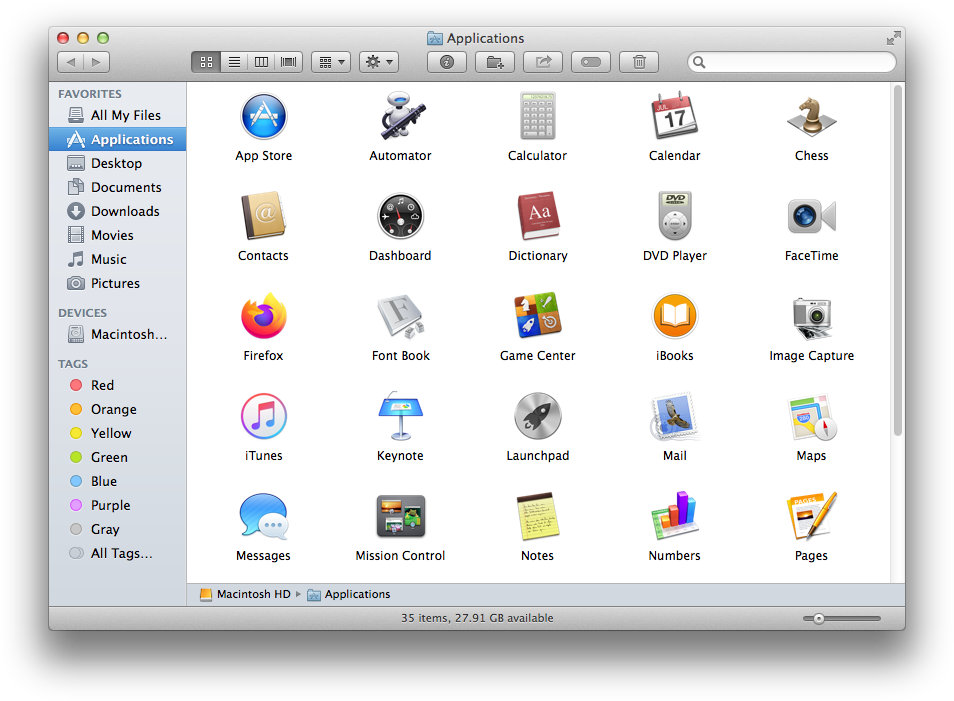Screen dimensions: 954x701
Task: Click the Finder search field
Action: coord(797,62)
